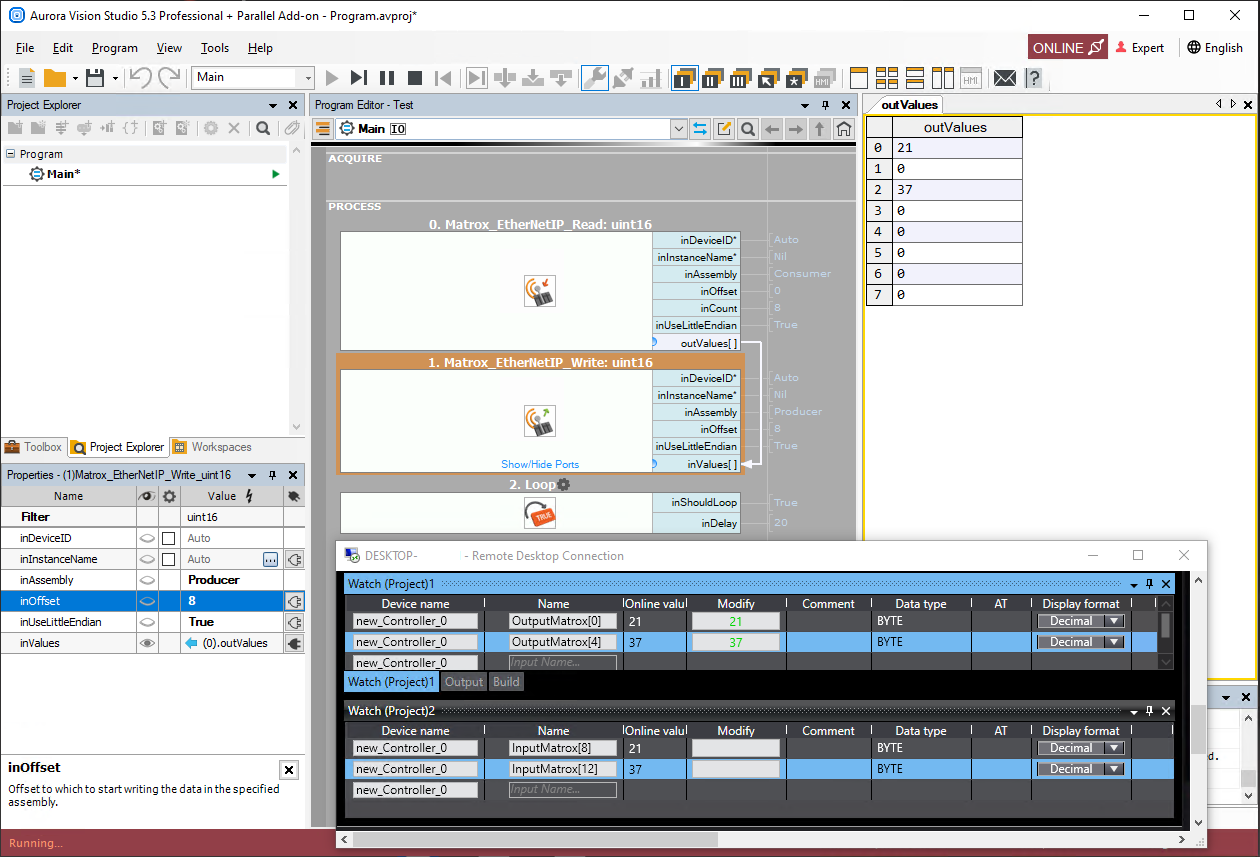Open Display format dropdown for OutputMatrox[0]
This screenshot has width=1260, height=857.
[1112, 621]
